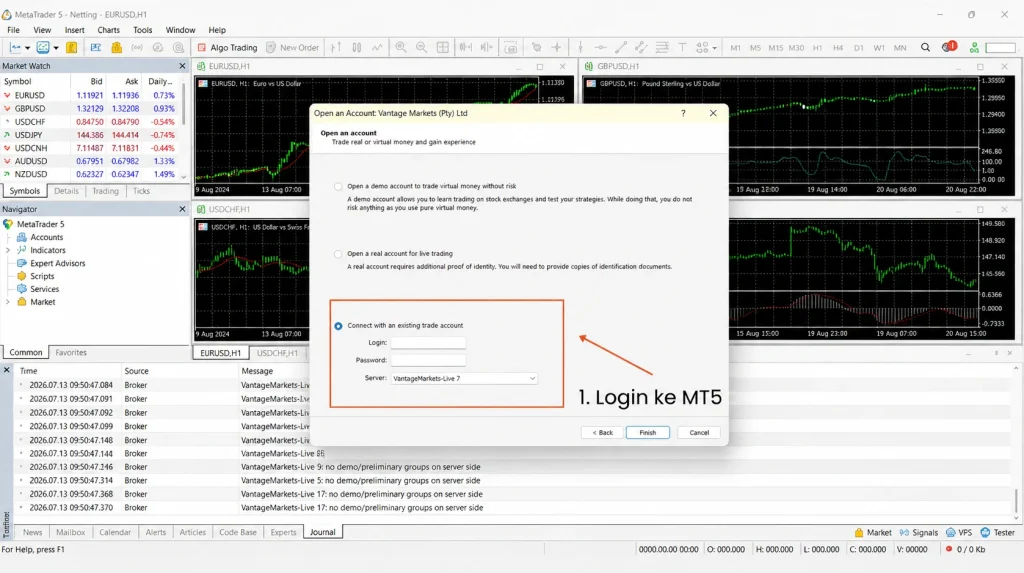The width and height of the screenshot is (1024, 573).
Task: Open the Server combo box
Action: [x=464, y=378]
